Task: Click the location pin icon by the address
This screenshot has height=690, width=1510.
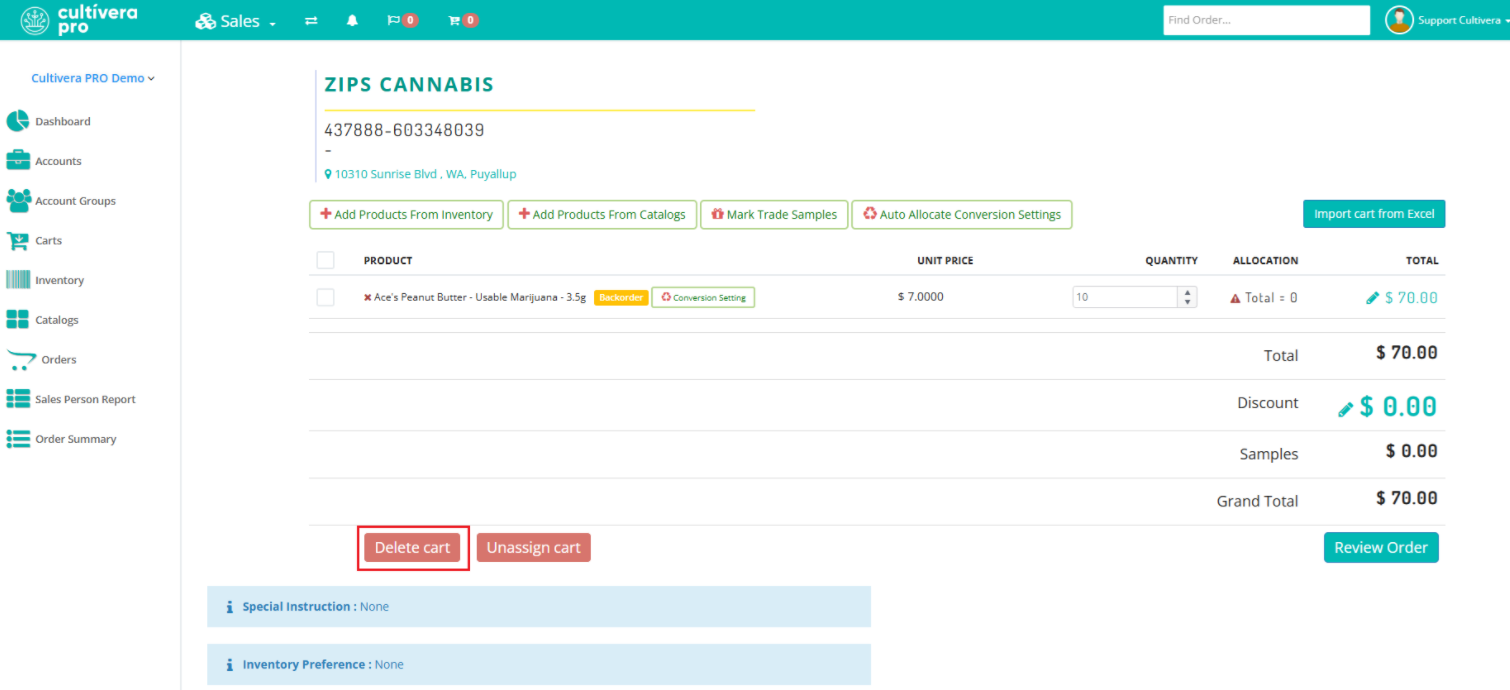Action: point(328,174)
